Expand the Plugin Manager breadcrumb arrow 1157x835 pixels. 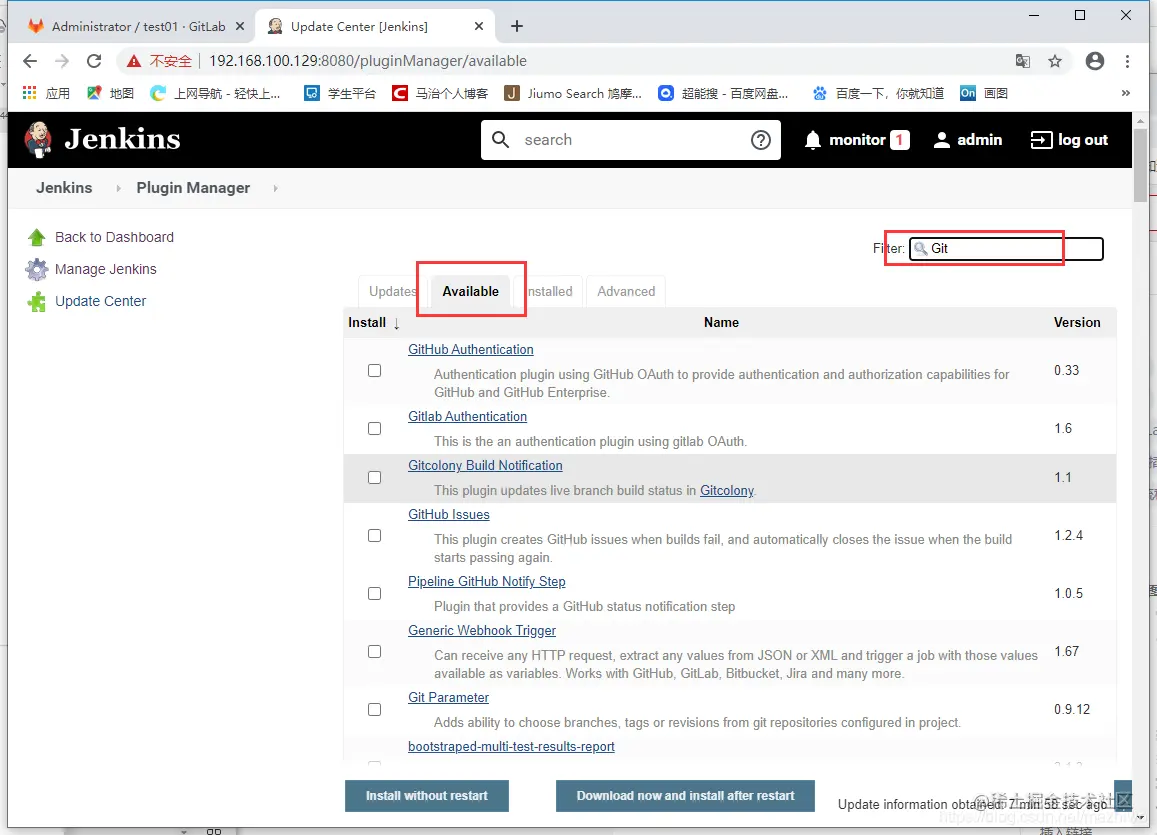tap(275, 188)
